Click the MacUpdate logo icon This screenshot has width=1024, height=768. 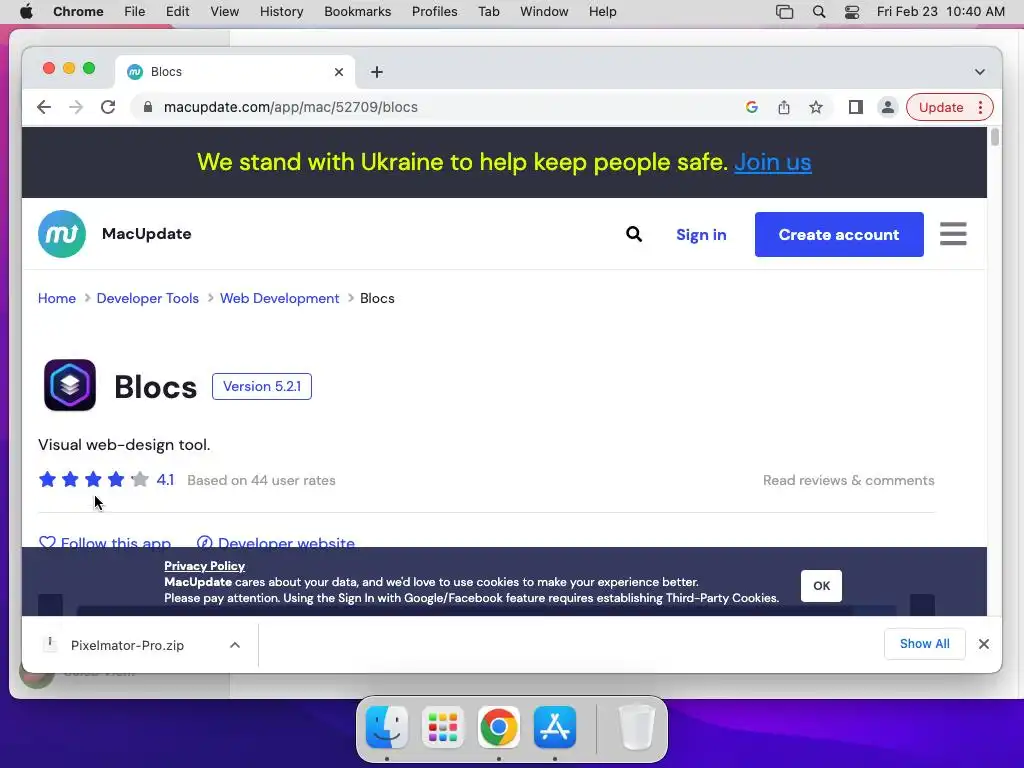click(62, 234)
